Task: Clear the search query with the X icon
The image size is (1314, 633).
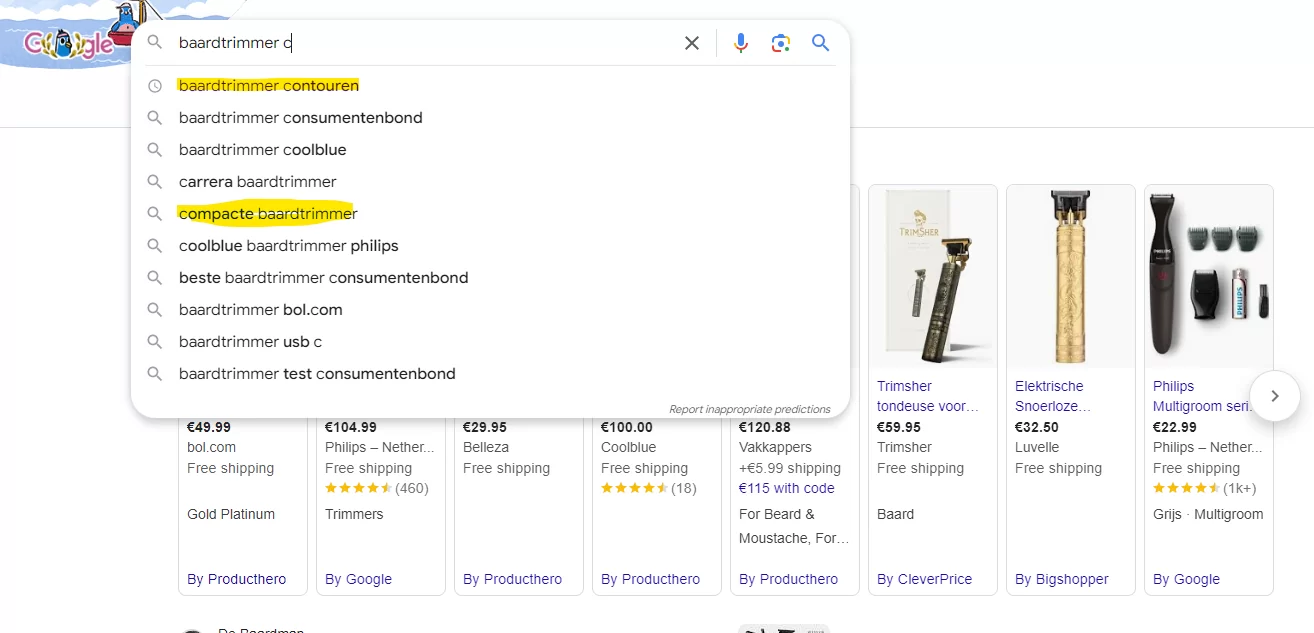Action: [691, 43]
